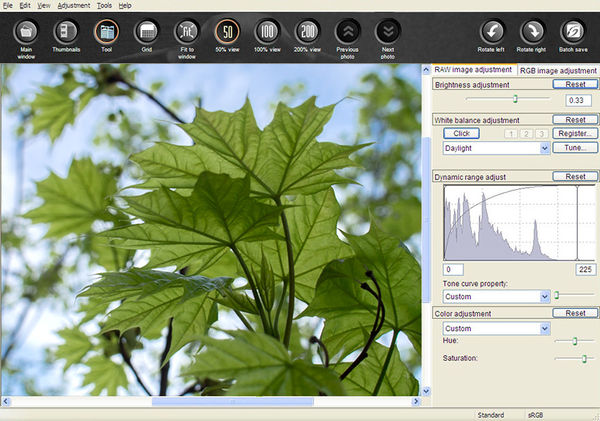600x421 pixels.
Task: Switch to RGB image adjustment tab
Action: 558,71
